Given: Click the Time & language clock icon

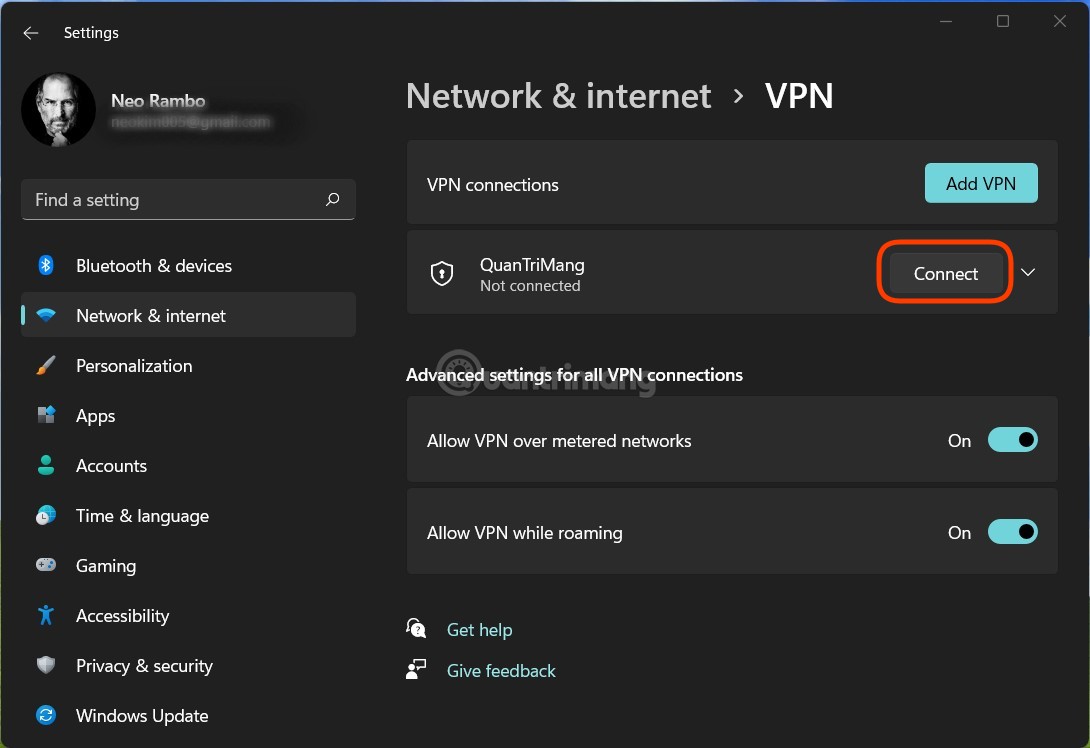Looking at the screenshot, I should (46, 515).
